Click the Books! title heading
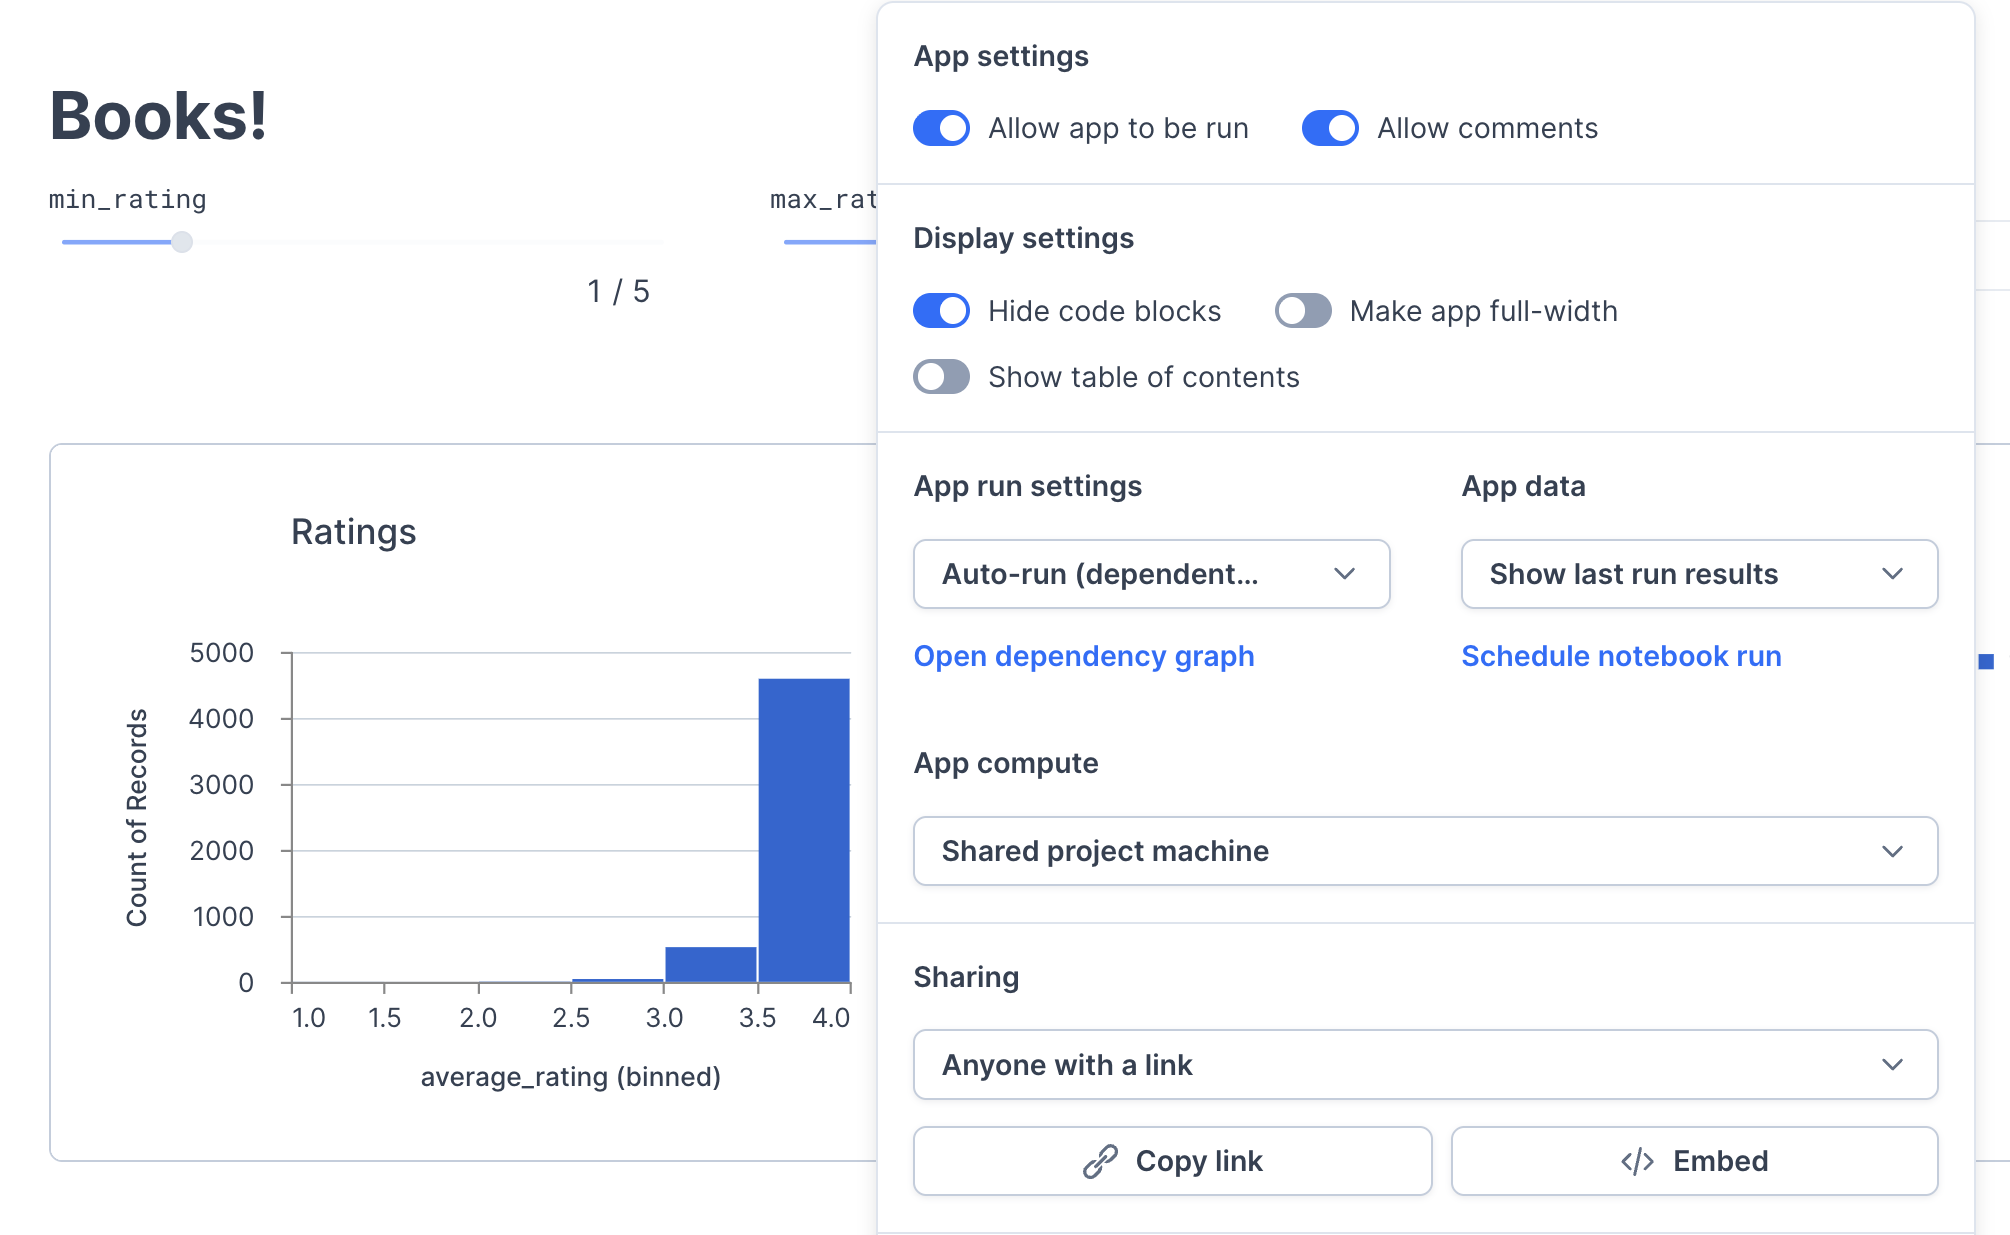The height and width of the screenshot is (1235, 2010). pos(159,116)
